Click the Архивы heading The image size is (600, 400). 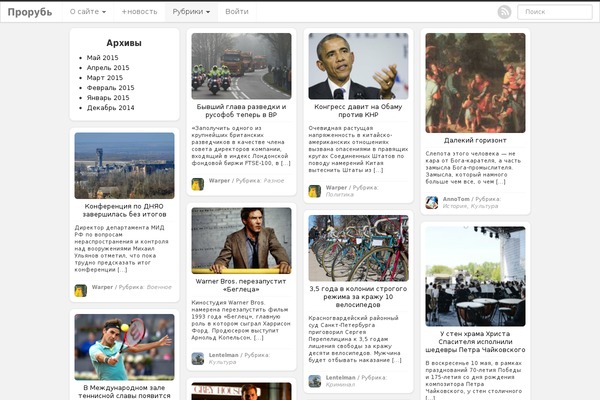(x=124, y=43)
